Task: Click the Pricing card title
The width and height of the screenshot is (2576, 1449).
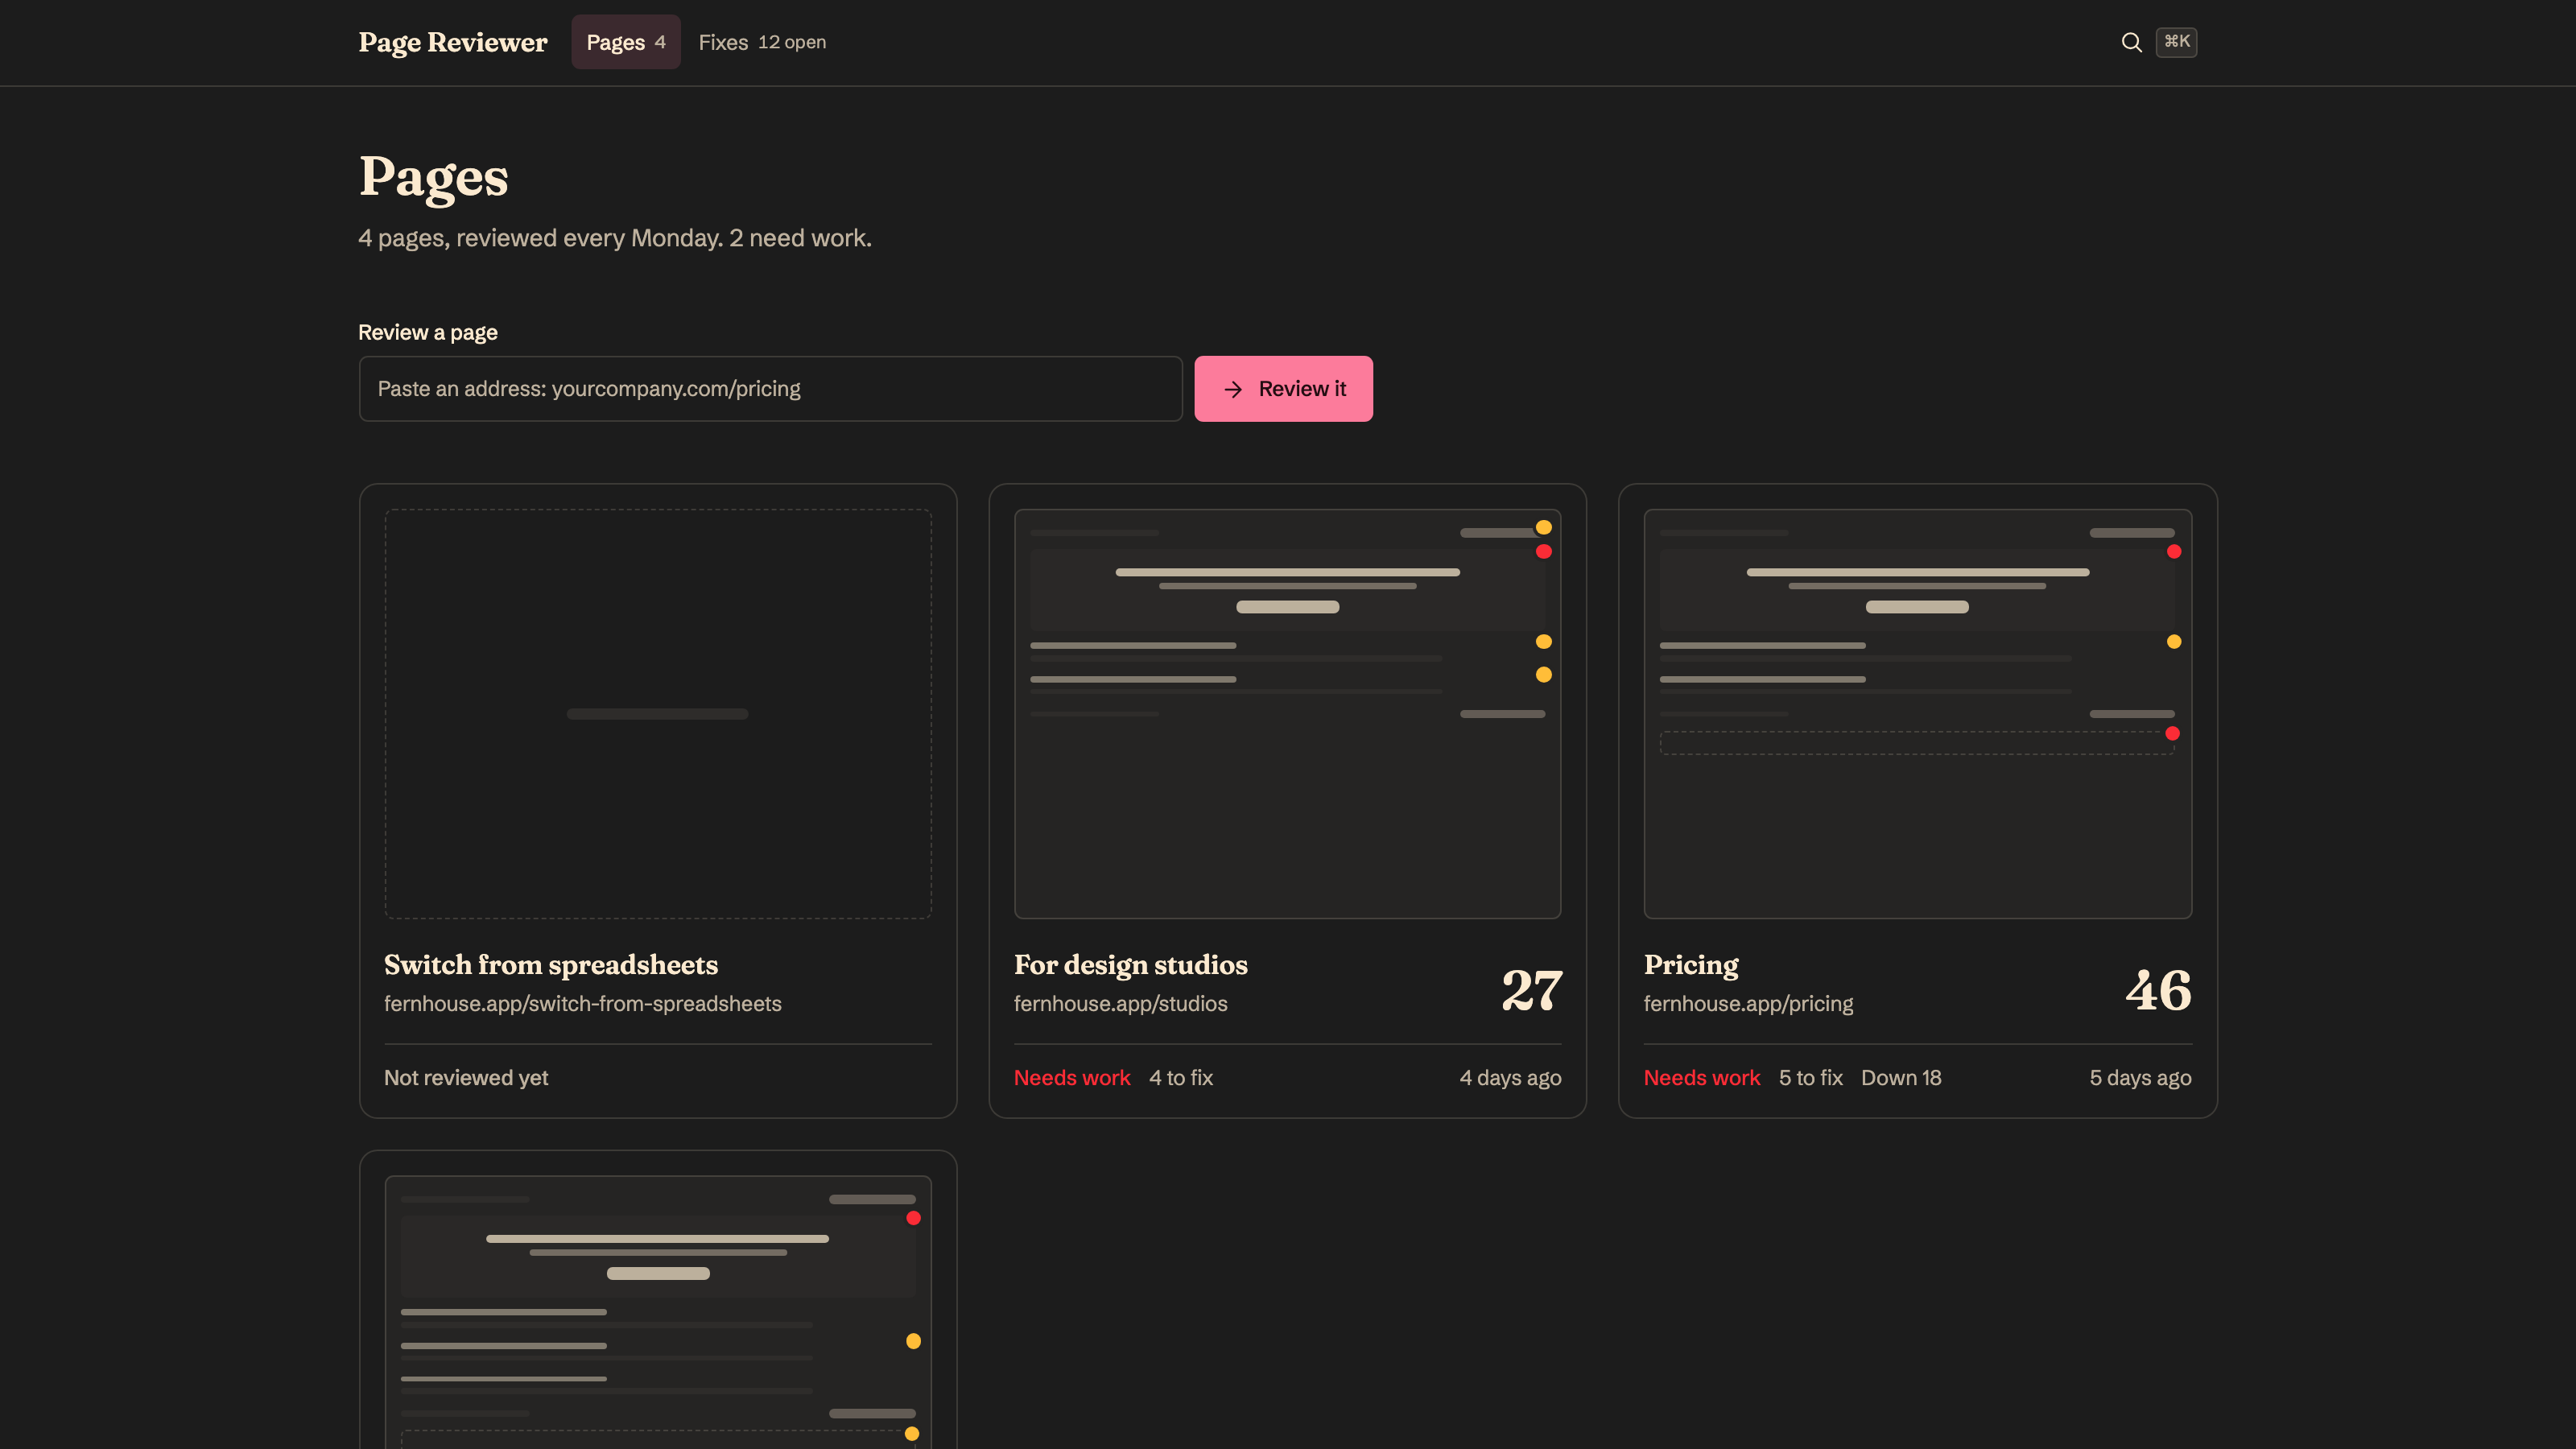Action: tap(1691, 965)
